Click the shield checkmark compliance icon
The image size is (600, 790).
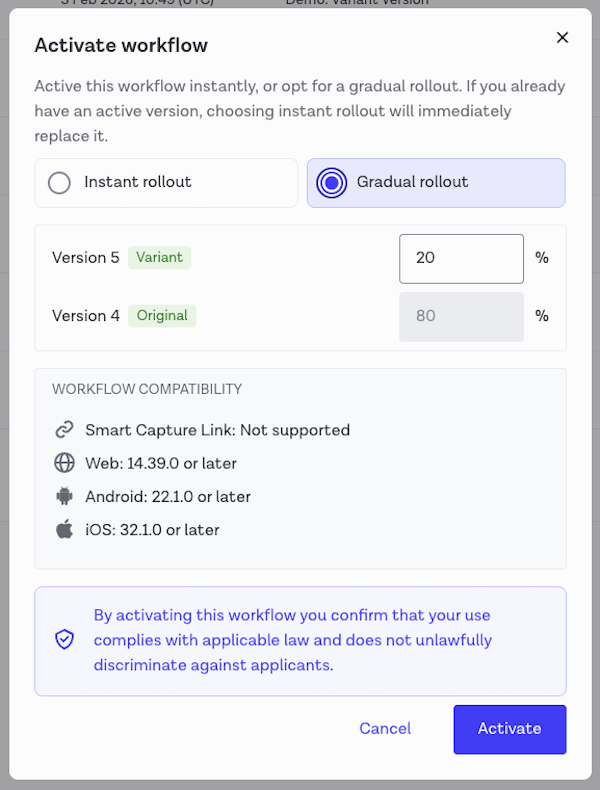click(x=65, y=639)
